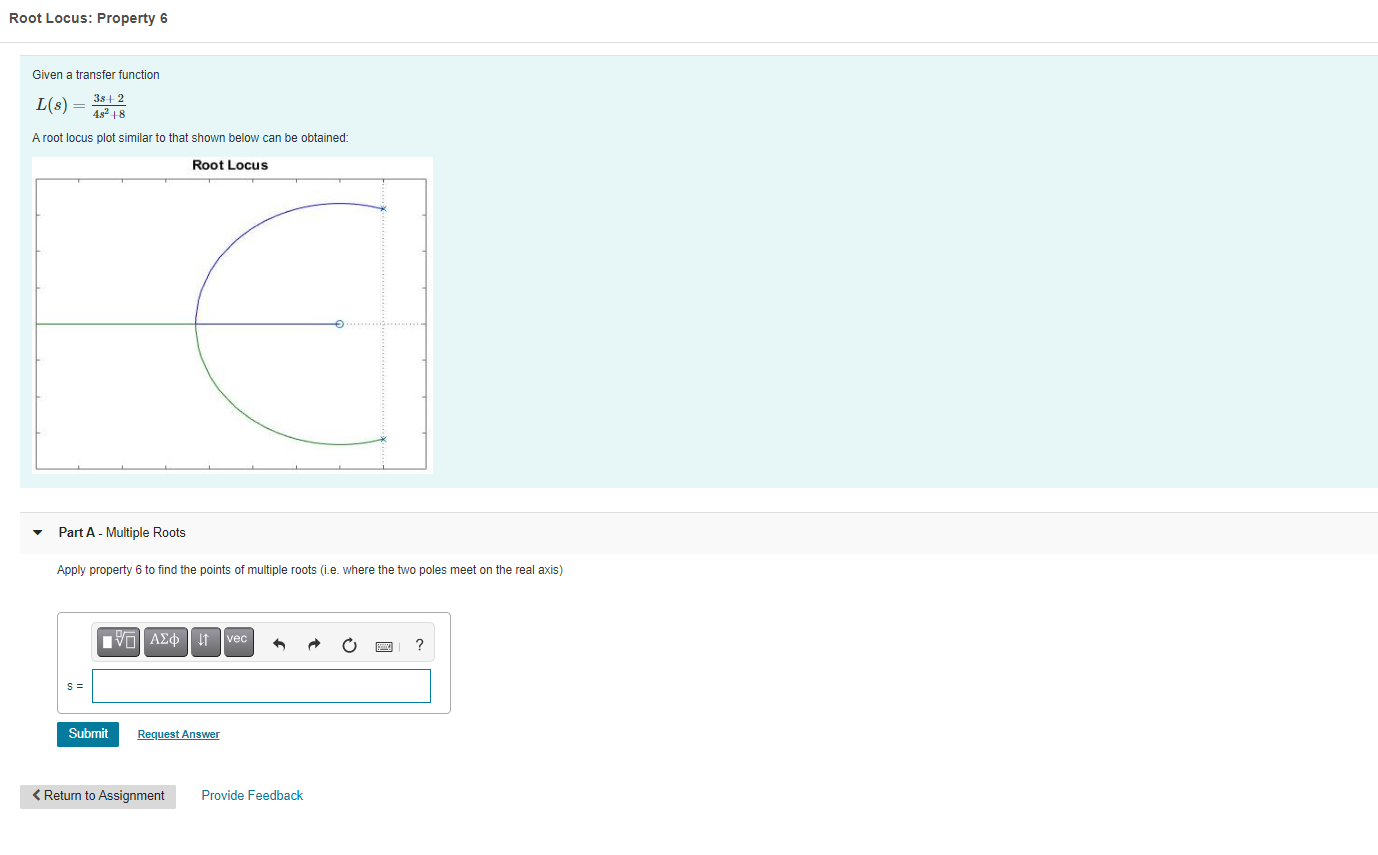
Task: Open Provide Feedback link
Action: 252,796
